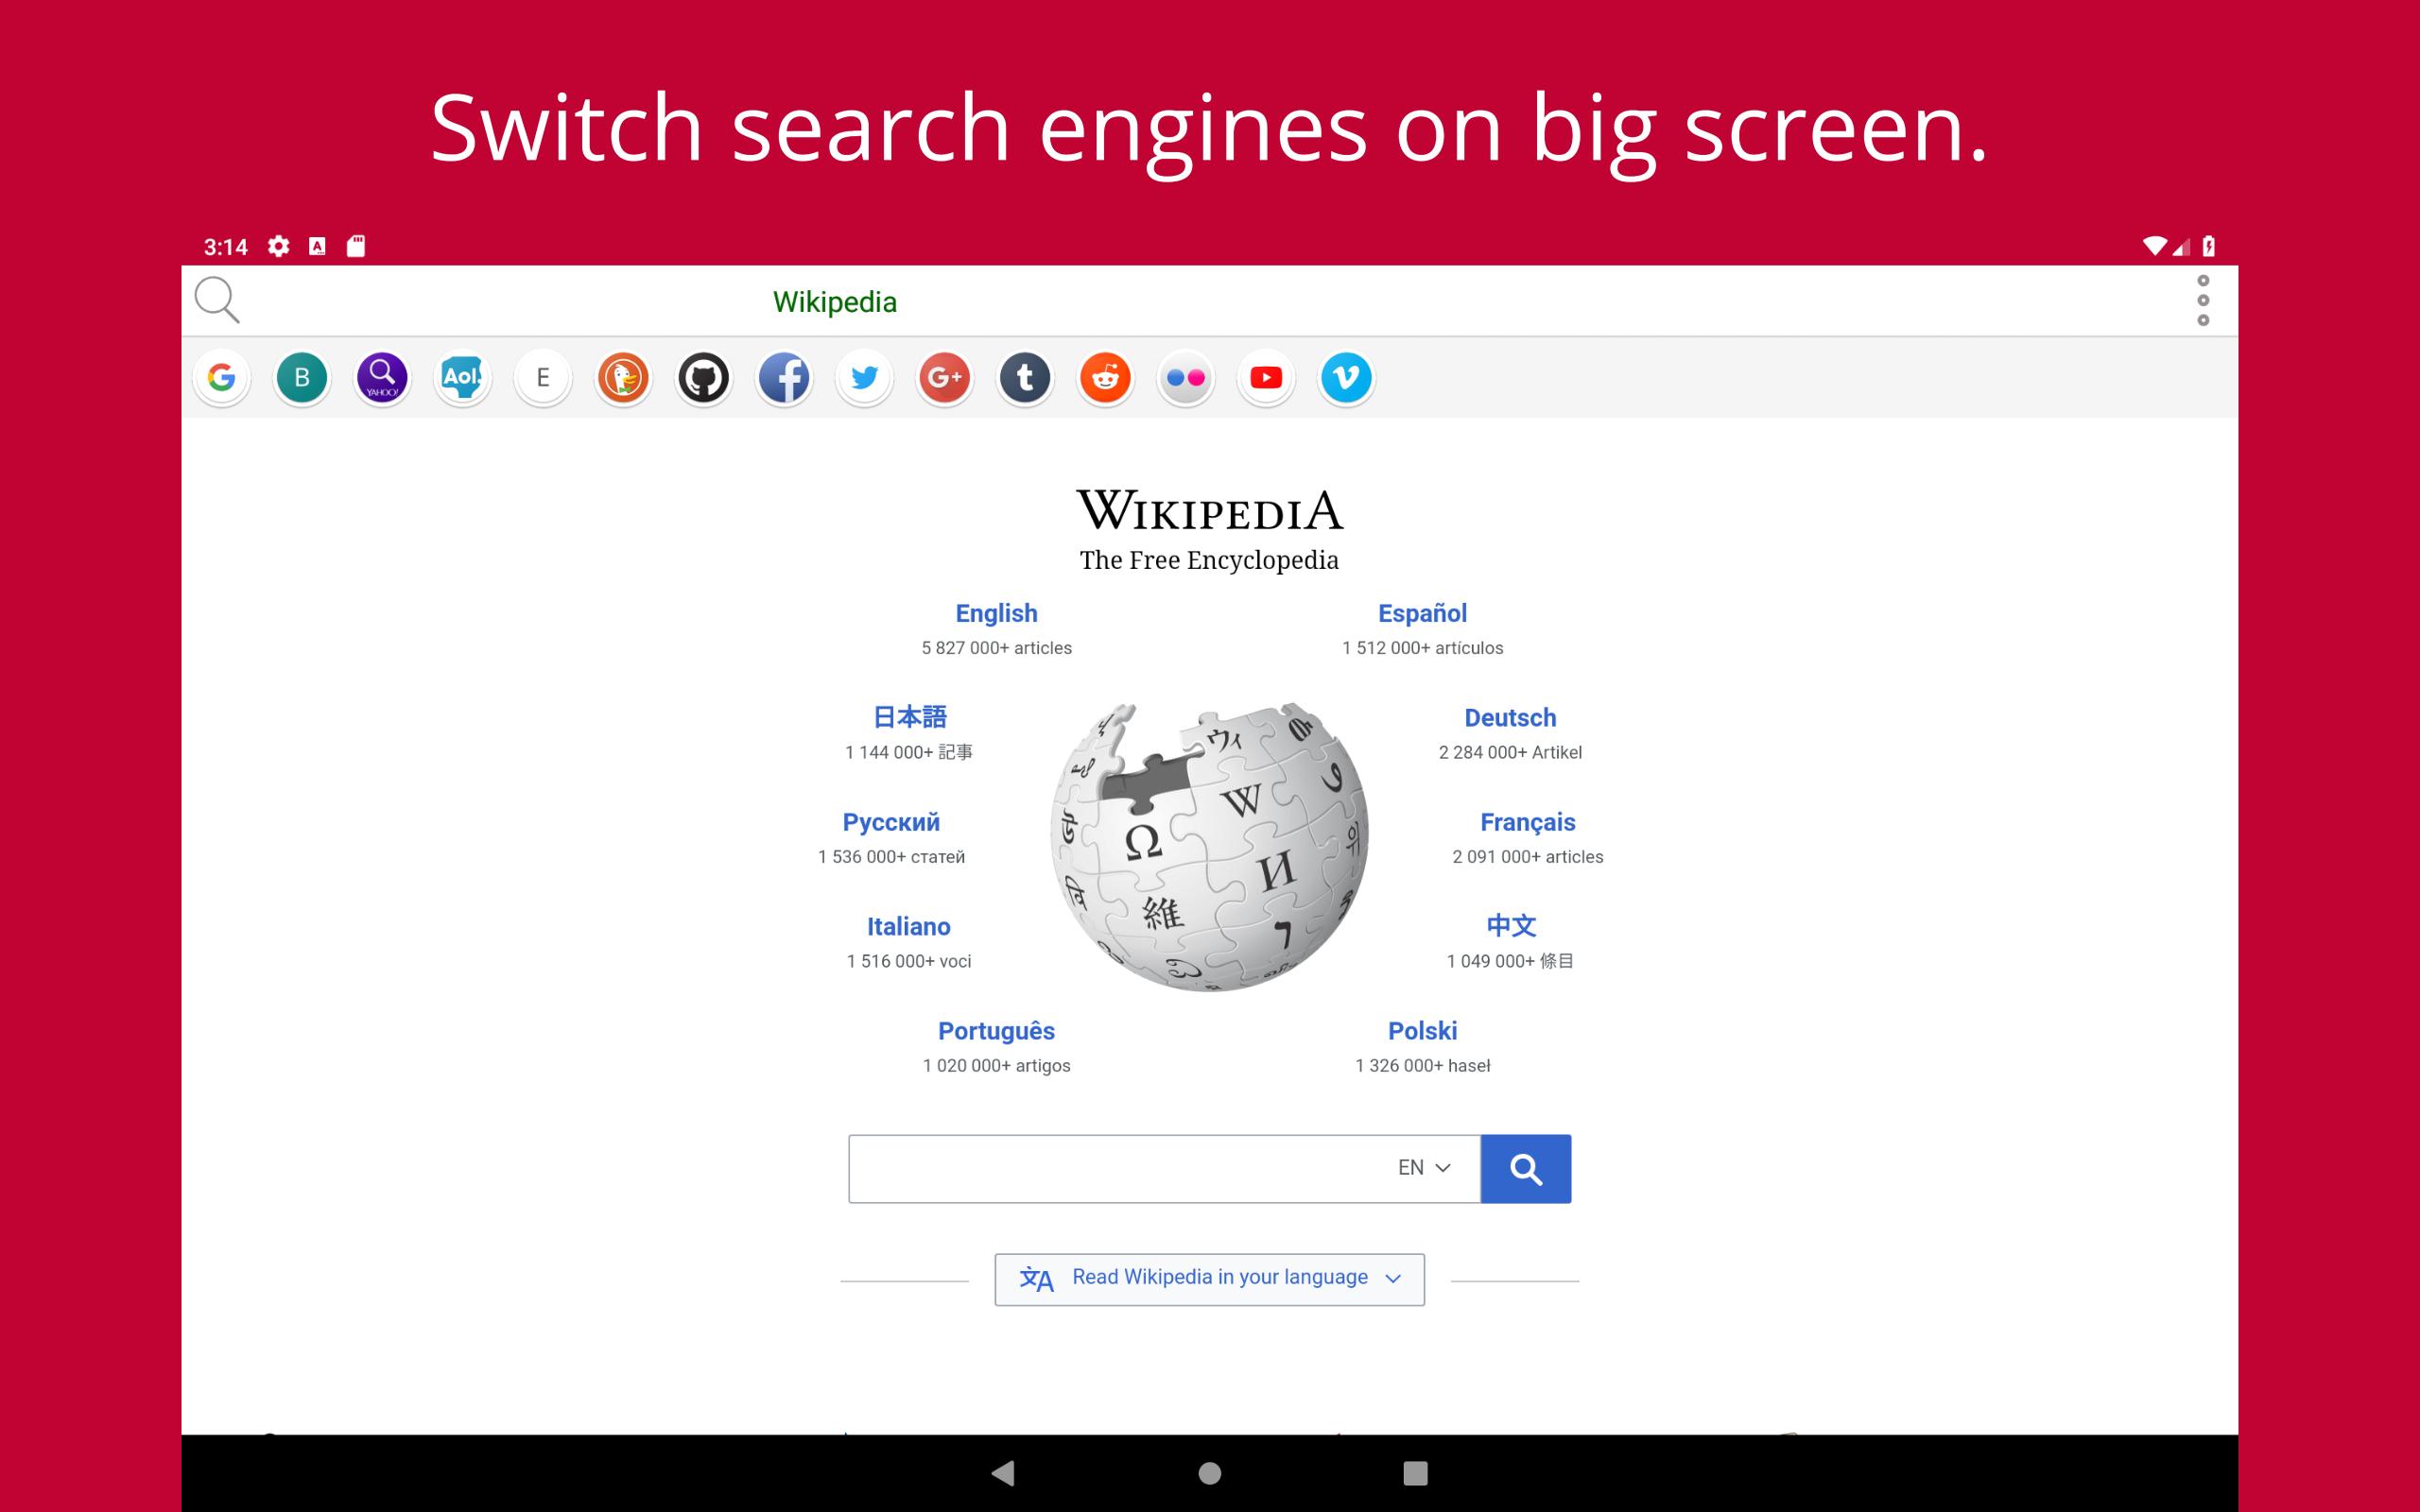Open the Italiano Wikipedia link
The width and height of the screenshot is (2420, 1512).
(908, 926)
